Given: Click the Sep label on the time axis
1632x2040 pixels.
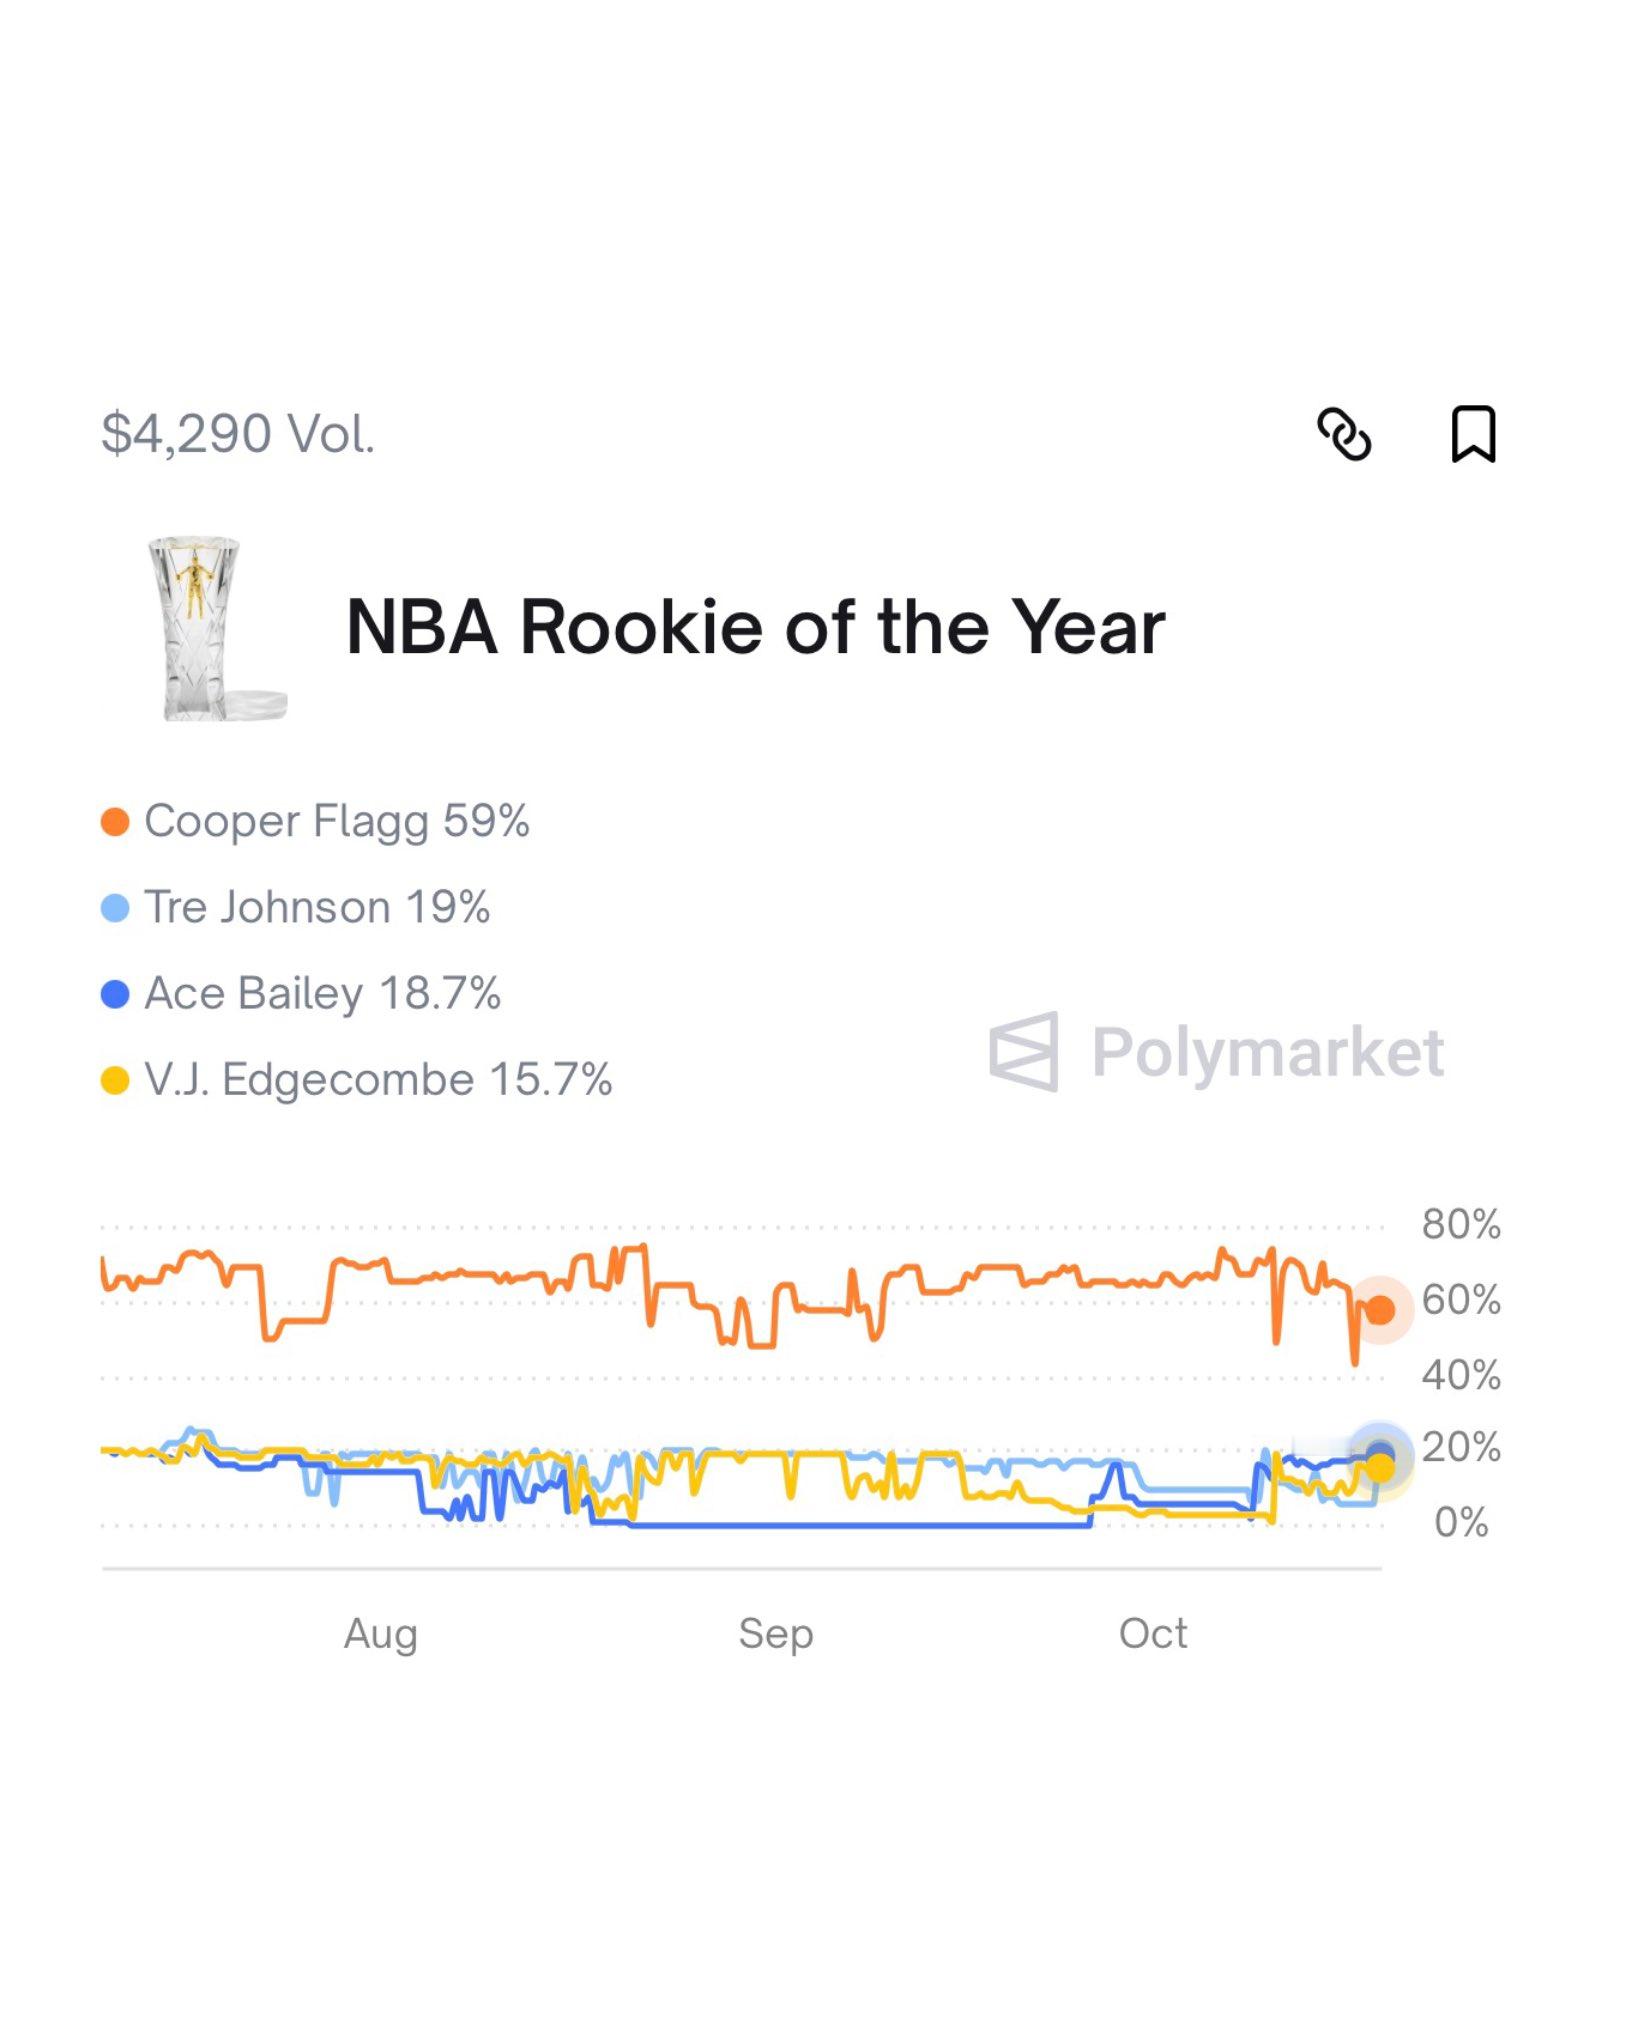Looking at the screenshot, I should click(x=776, y=1634).
